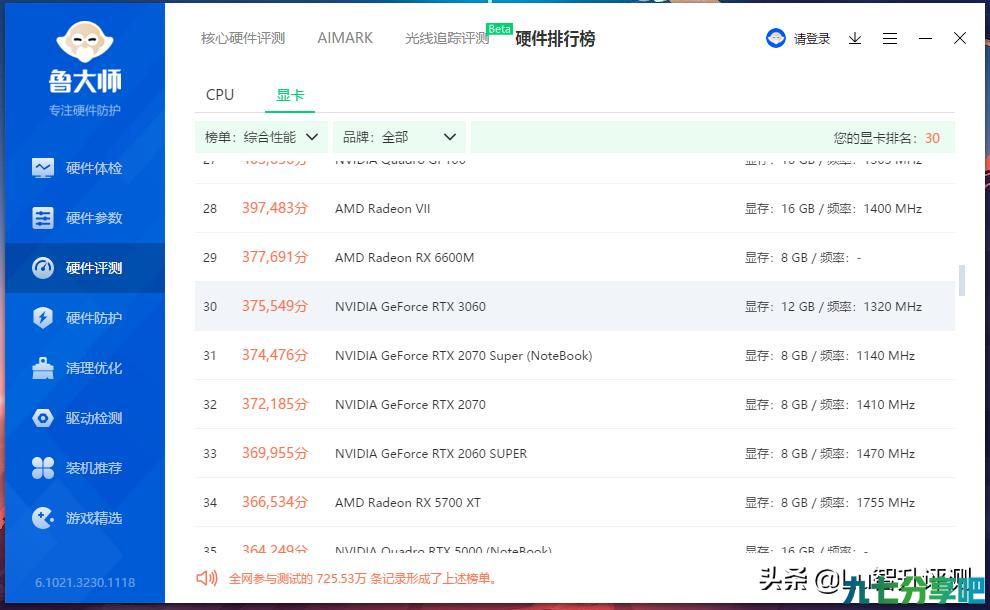Click the version number 6.1021.3230.1118
Image resolution: width=990 pixels, height=610 pixels.
tap(85, 582)
